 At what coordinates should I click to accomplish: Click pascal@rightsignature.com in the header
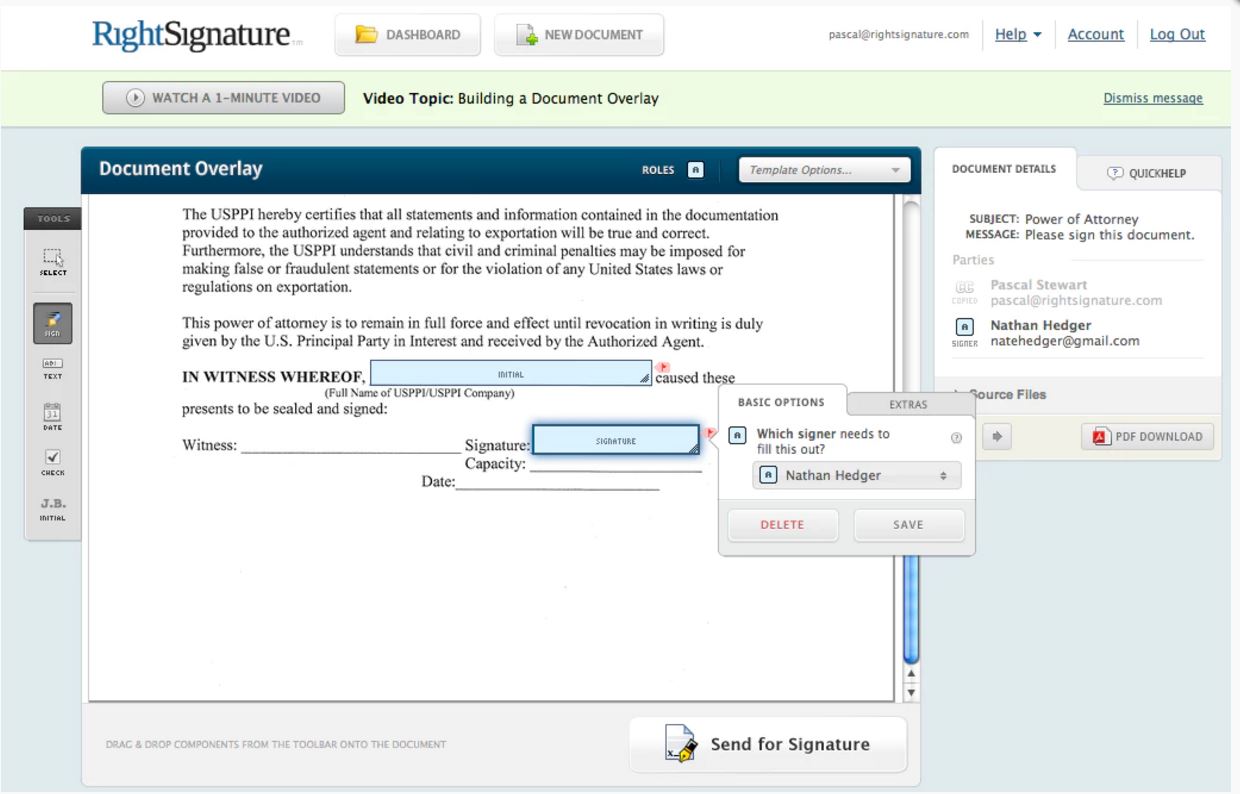tap(899, 34)
